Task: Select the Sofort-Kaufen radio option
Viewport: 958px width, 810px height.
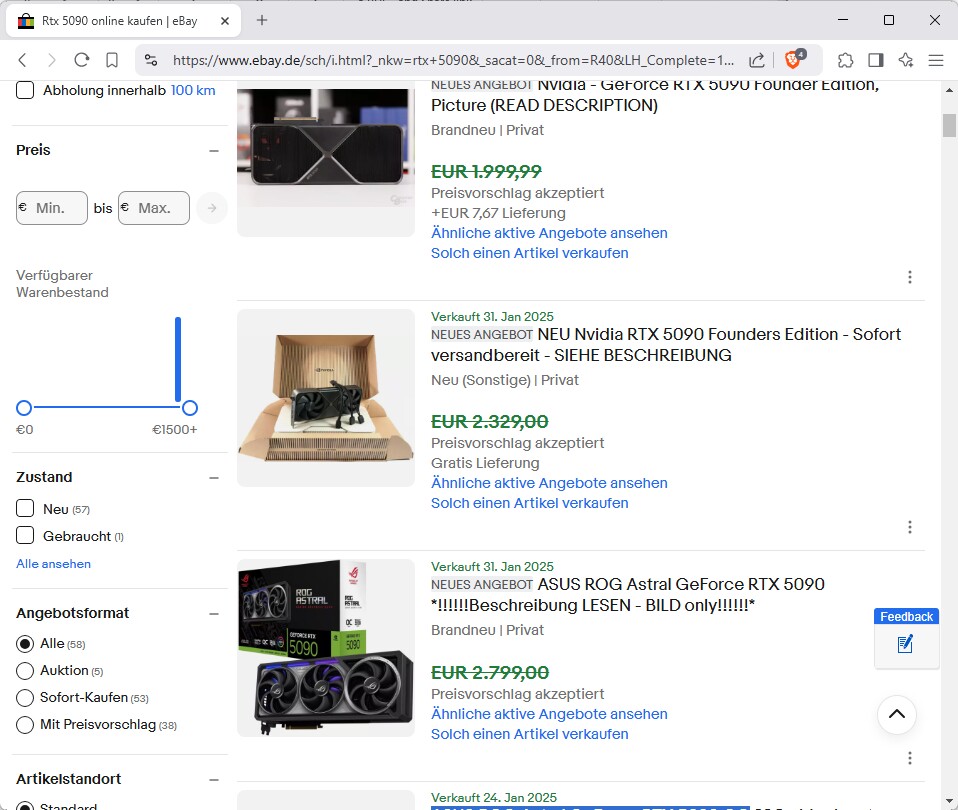Action: tap(25, 697)
